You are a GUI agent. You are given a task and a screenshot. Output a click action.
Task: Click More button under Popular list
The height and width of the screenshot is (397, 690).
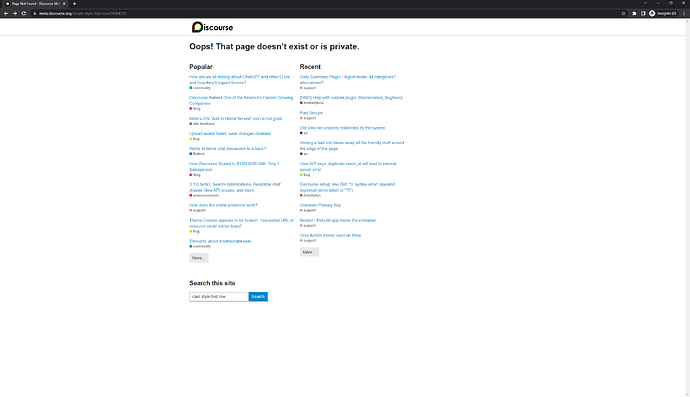click(198, 258)
